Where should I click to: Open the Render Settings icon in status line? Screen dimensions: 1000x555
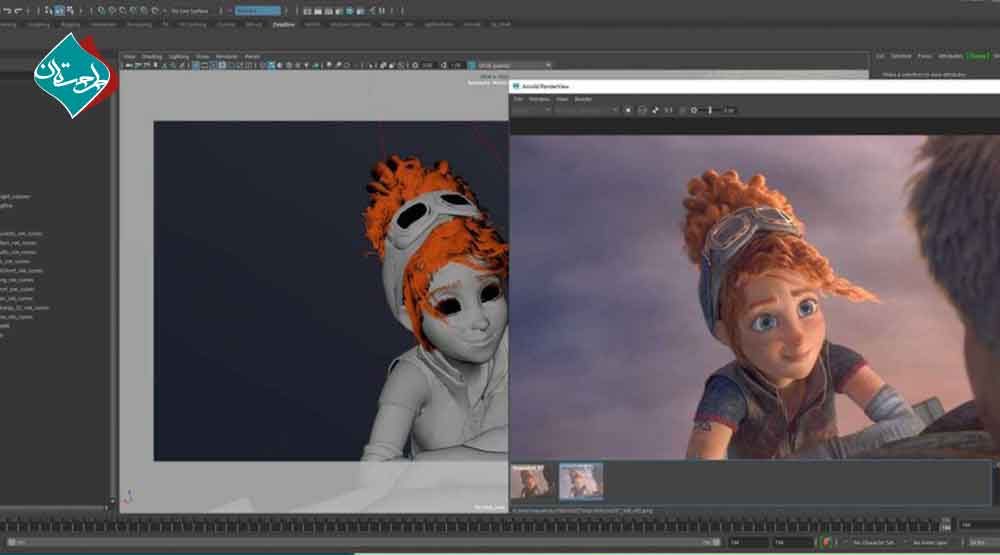[339, 11]
